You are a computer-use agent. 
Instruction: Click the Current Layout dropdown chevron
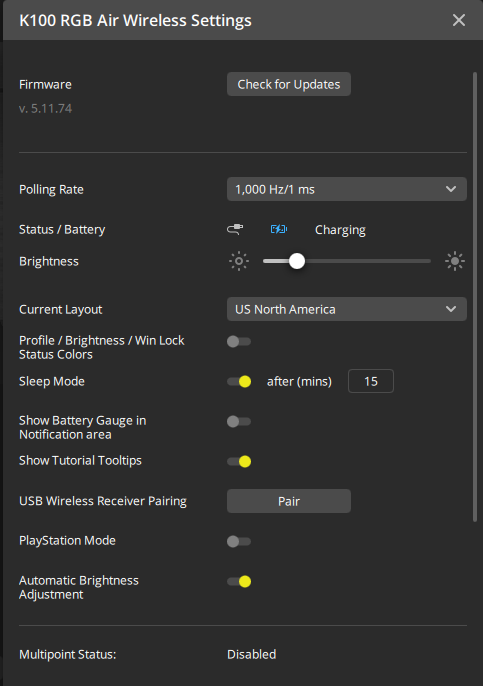[x=451, y=309]
